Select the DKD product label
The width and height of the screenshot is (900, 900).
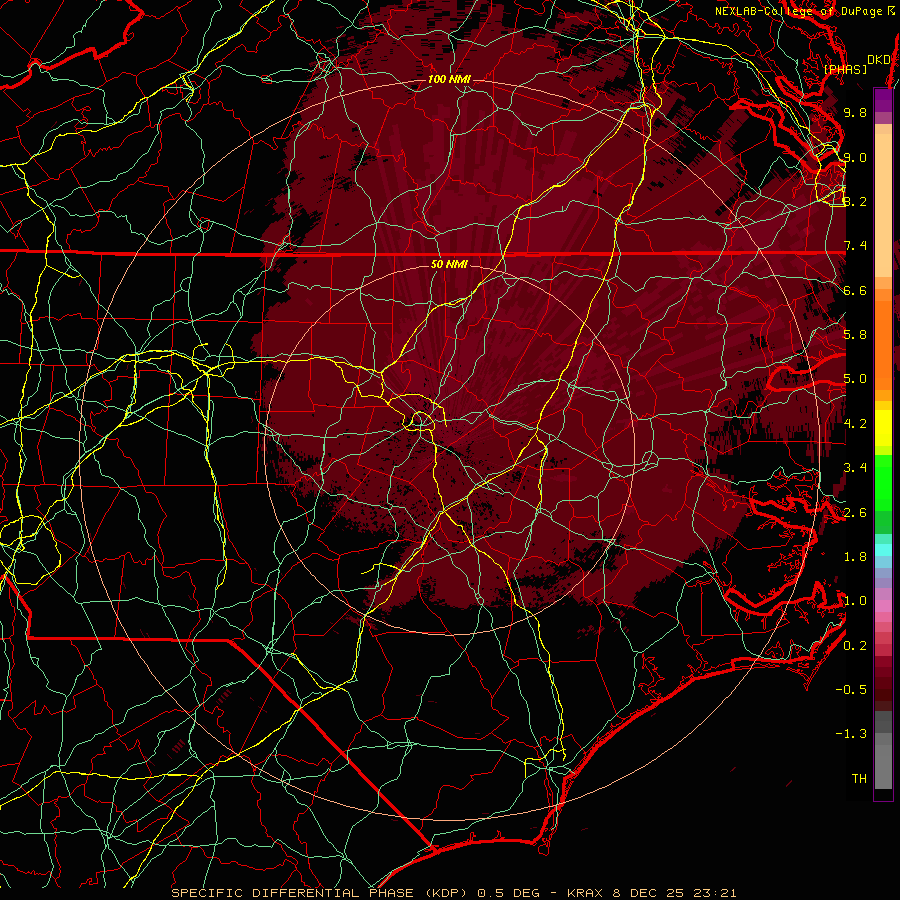coord(878,60)
